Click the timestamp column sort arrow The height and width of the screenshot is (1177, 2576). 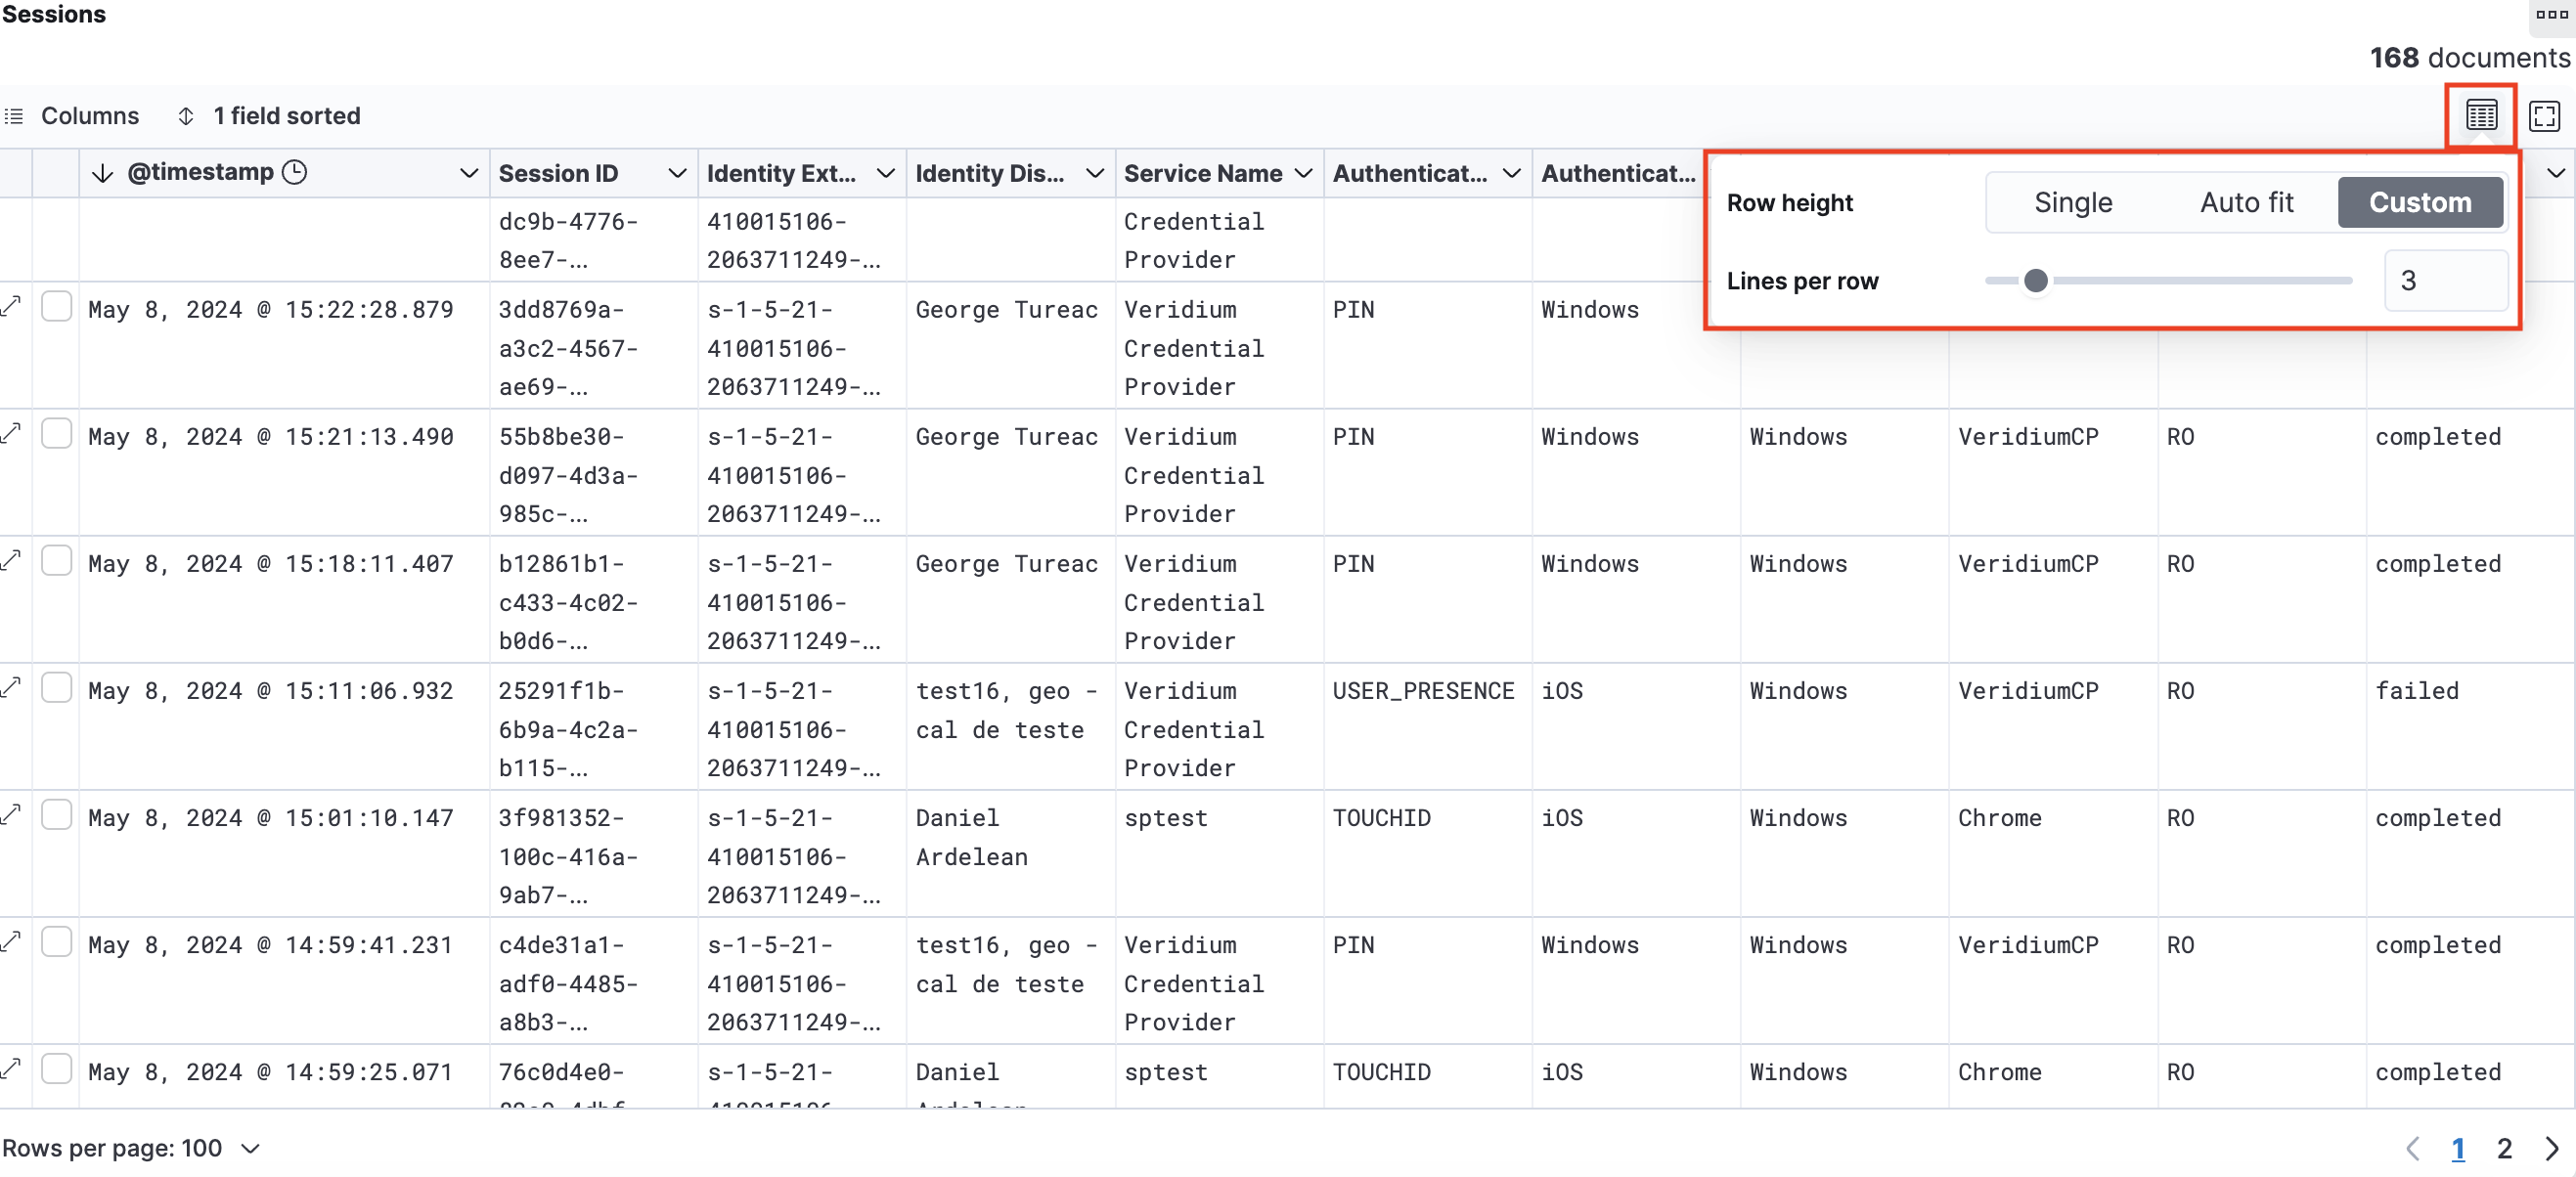(102, 173)
